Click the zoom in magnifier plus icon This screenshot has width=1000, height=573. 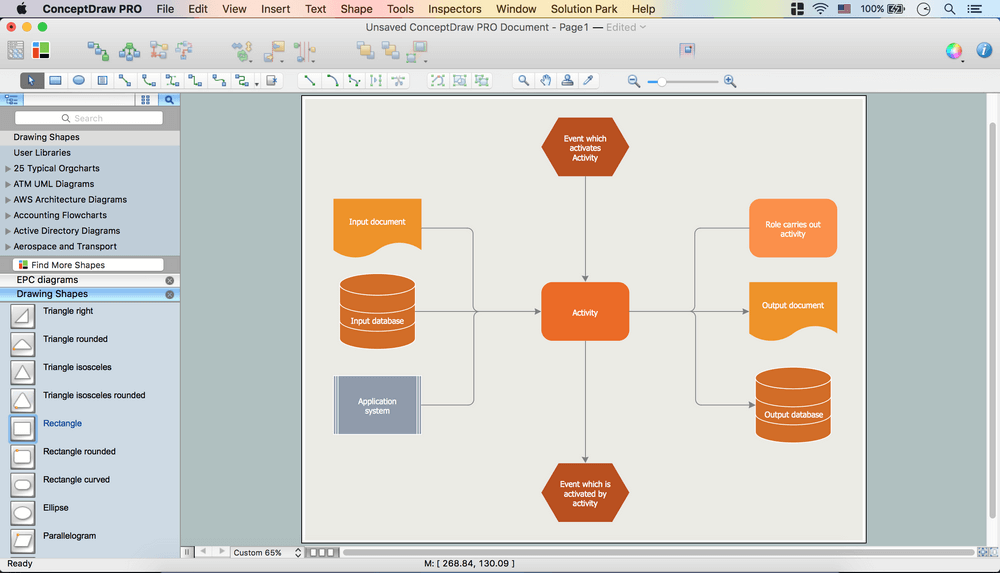[x=730, y=81]
